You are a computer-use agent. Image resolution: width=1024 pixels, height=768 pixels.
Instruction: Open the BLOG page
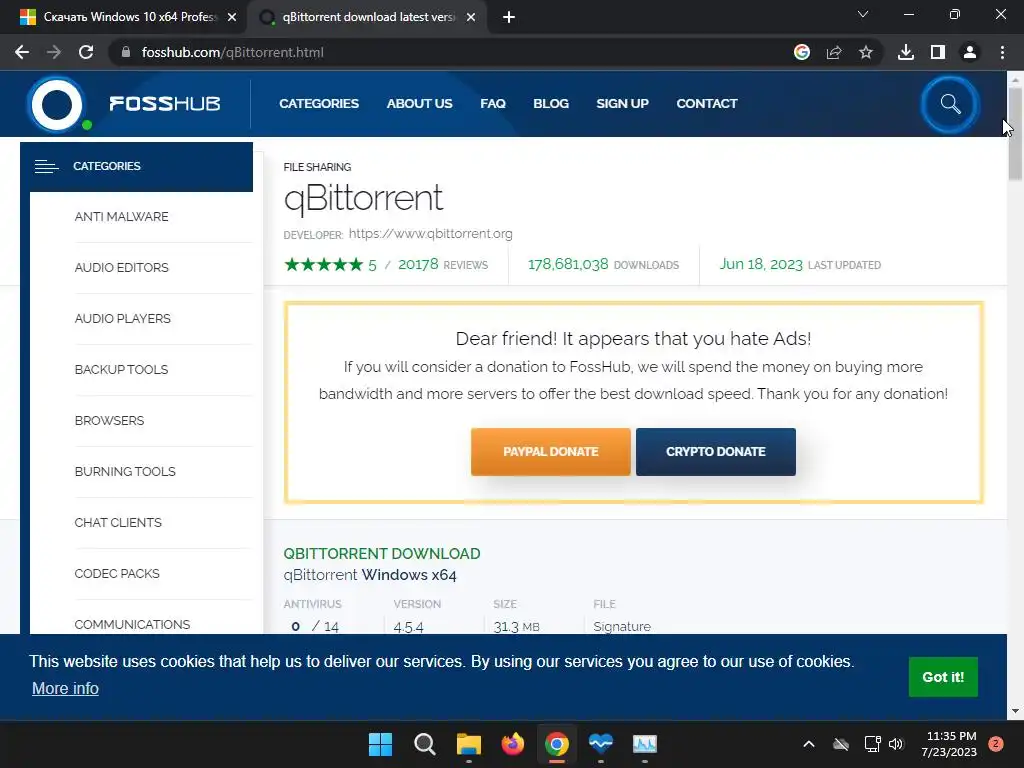tap(551, 104)
